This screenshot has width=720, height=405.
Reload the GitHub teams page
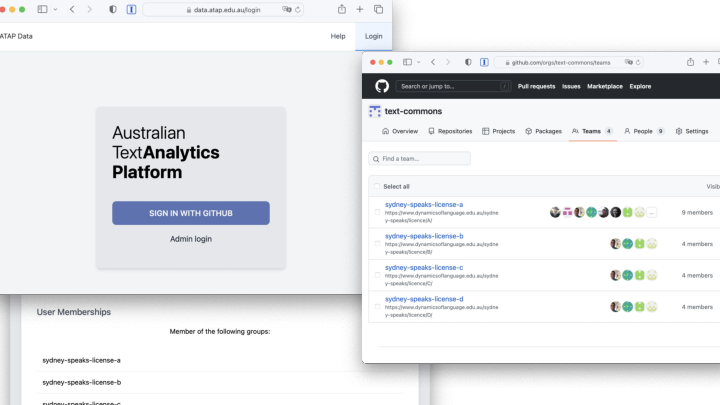point(638,62)
